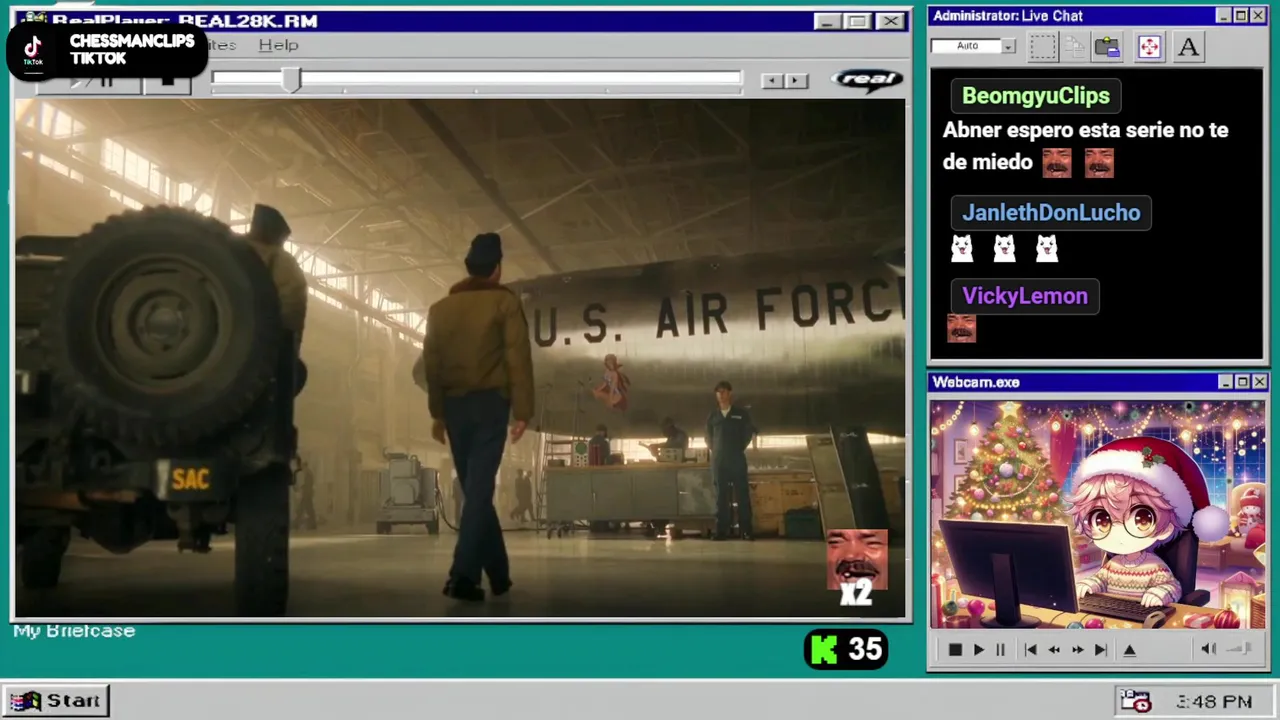
Task: Open the Start button on taskbar
Action: pos(56,701)
